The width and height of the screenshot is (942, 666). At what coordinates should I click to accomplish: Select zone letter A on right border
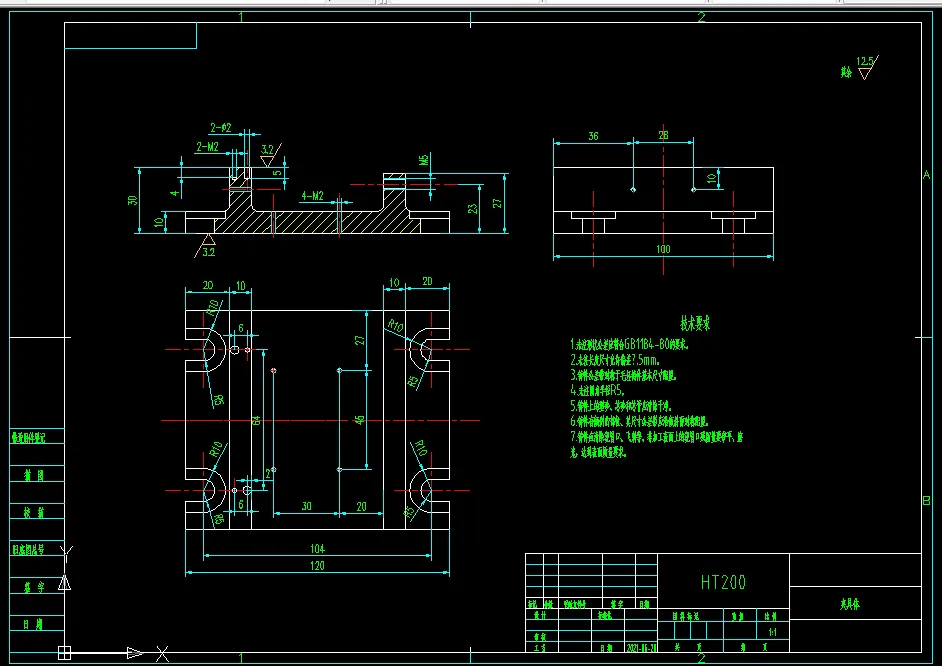[926, 175]
